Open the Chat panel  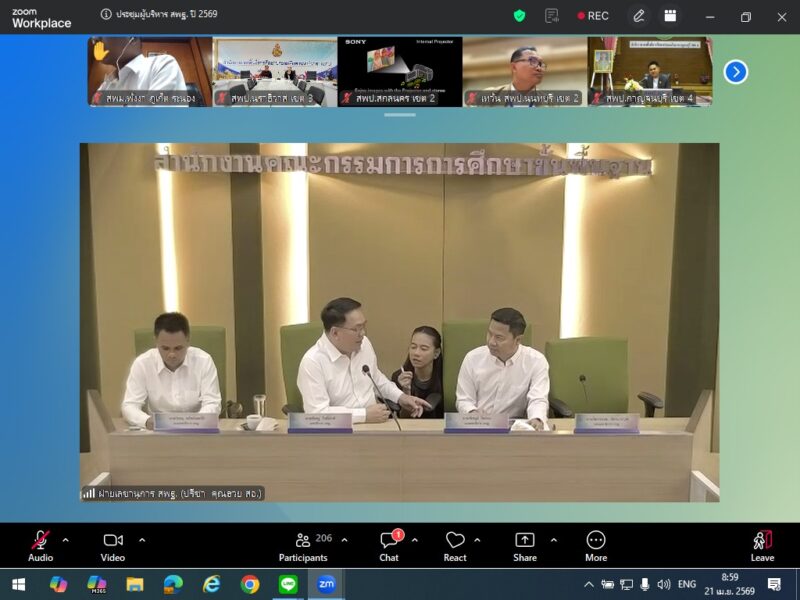click(389, 545)
